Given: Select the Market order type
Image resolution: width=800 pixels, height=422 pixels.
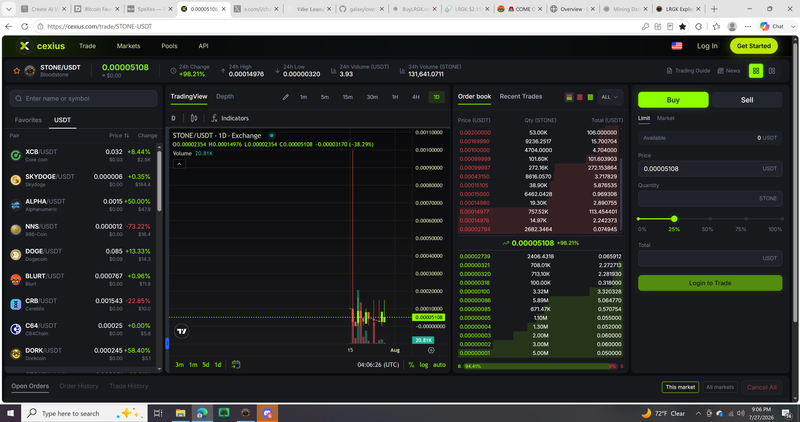Looking at the screenshot, I should point(665,118).
